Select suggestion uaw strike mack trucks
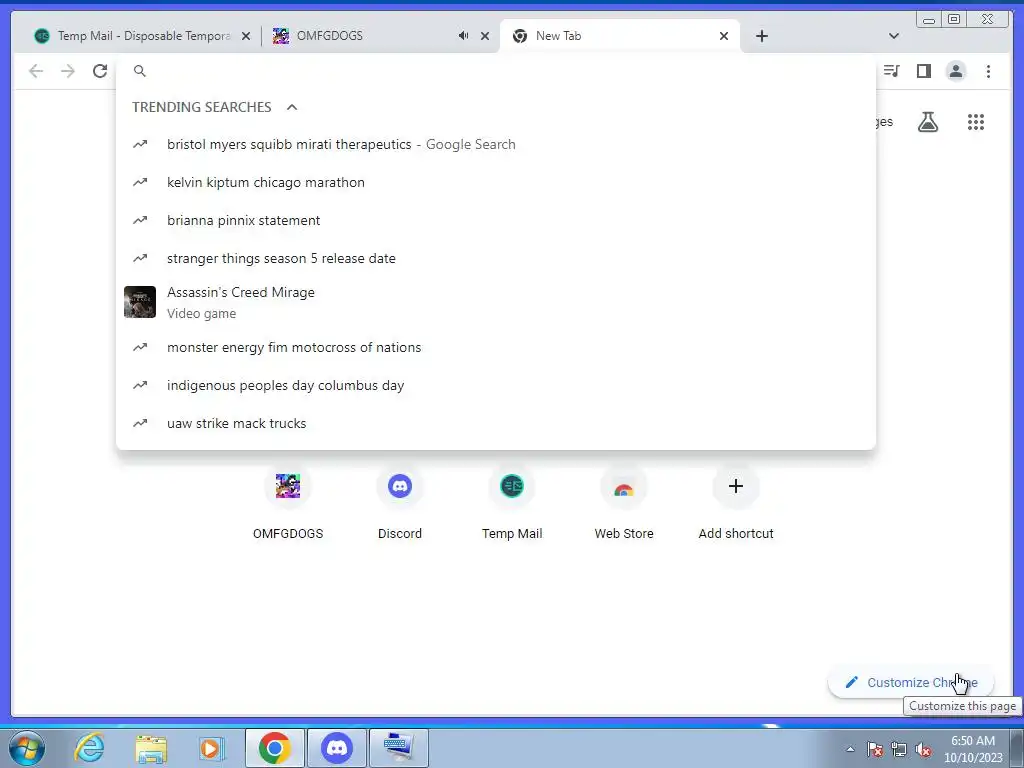Image resolution: width=1024 pixels, height=768 pixels. point(496,423)
